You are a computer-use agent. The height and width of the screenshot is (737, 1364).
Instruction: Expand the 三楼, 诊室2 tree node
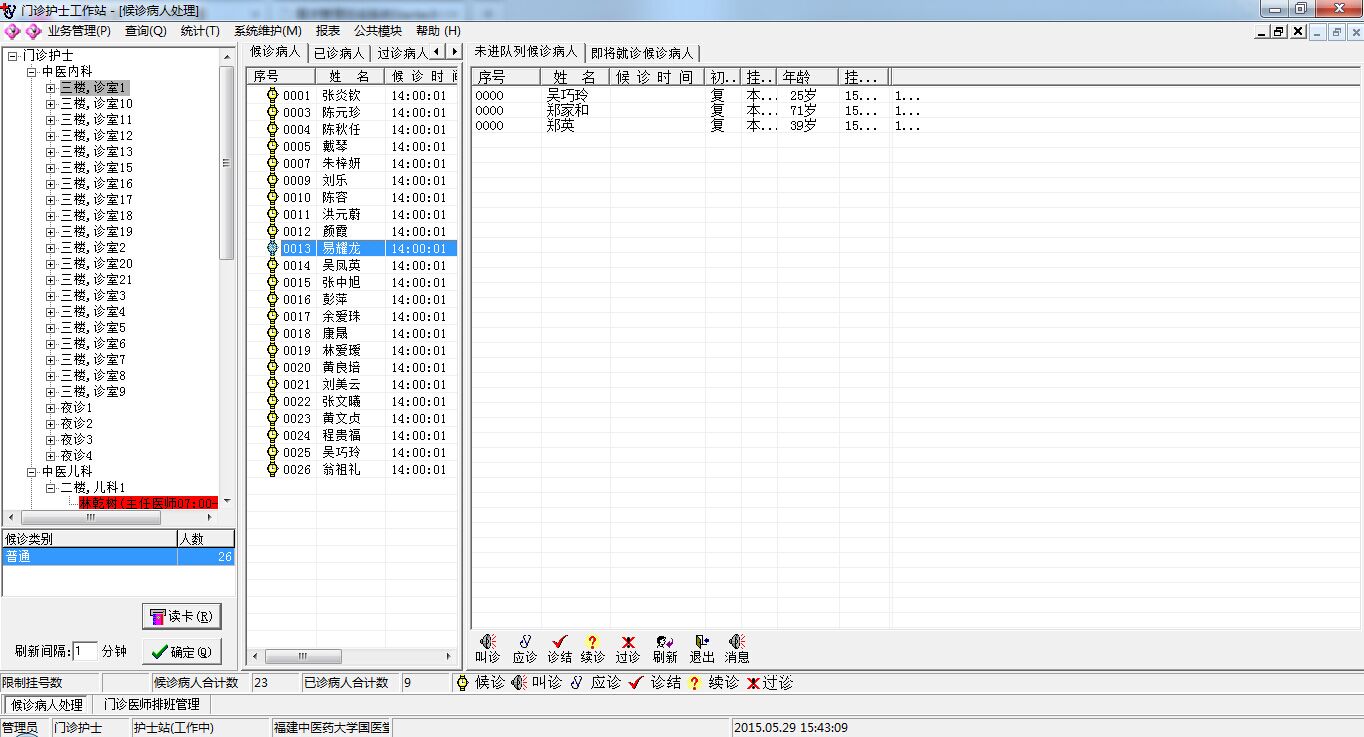click(50, 248)
